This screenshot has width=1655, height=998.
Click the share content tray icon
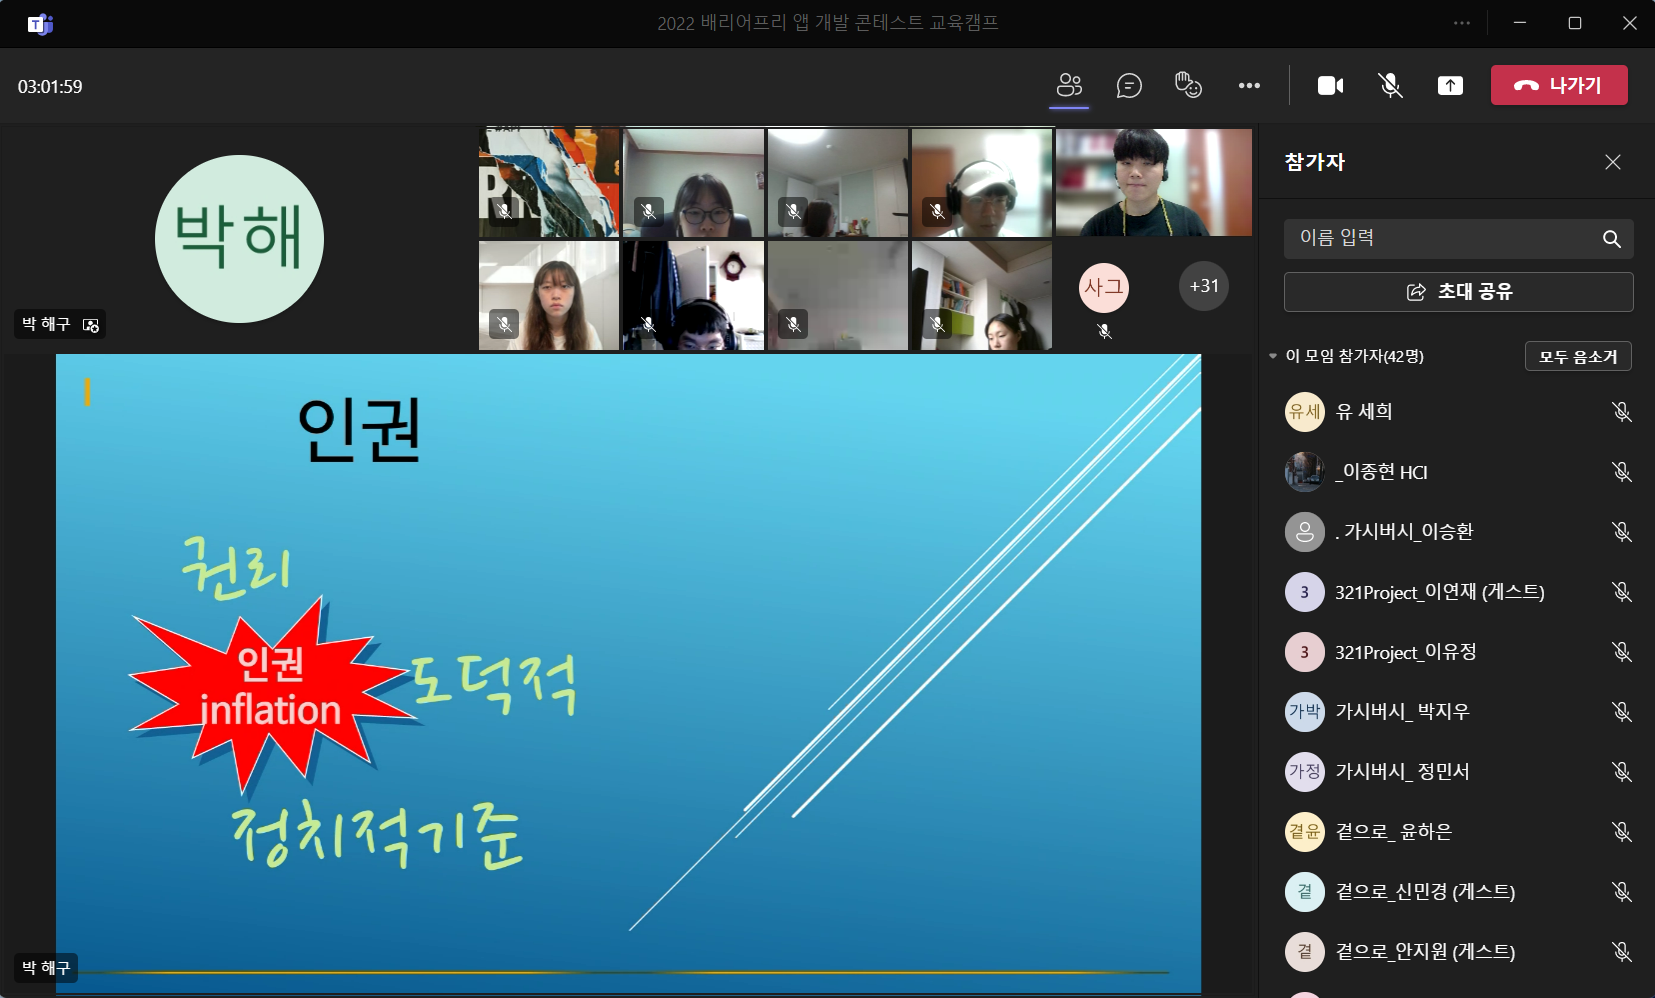point(1450,86)
